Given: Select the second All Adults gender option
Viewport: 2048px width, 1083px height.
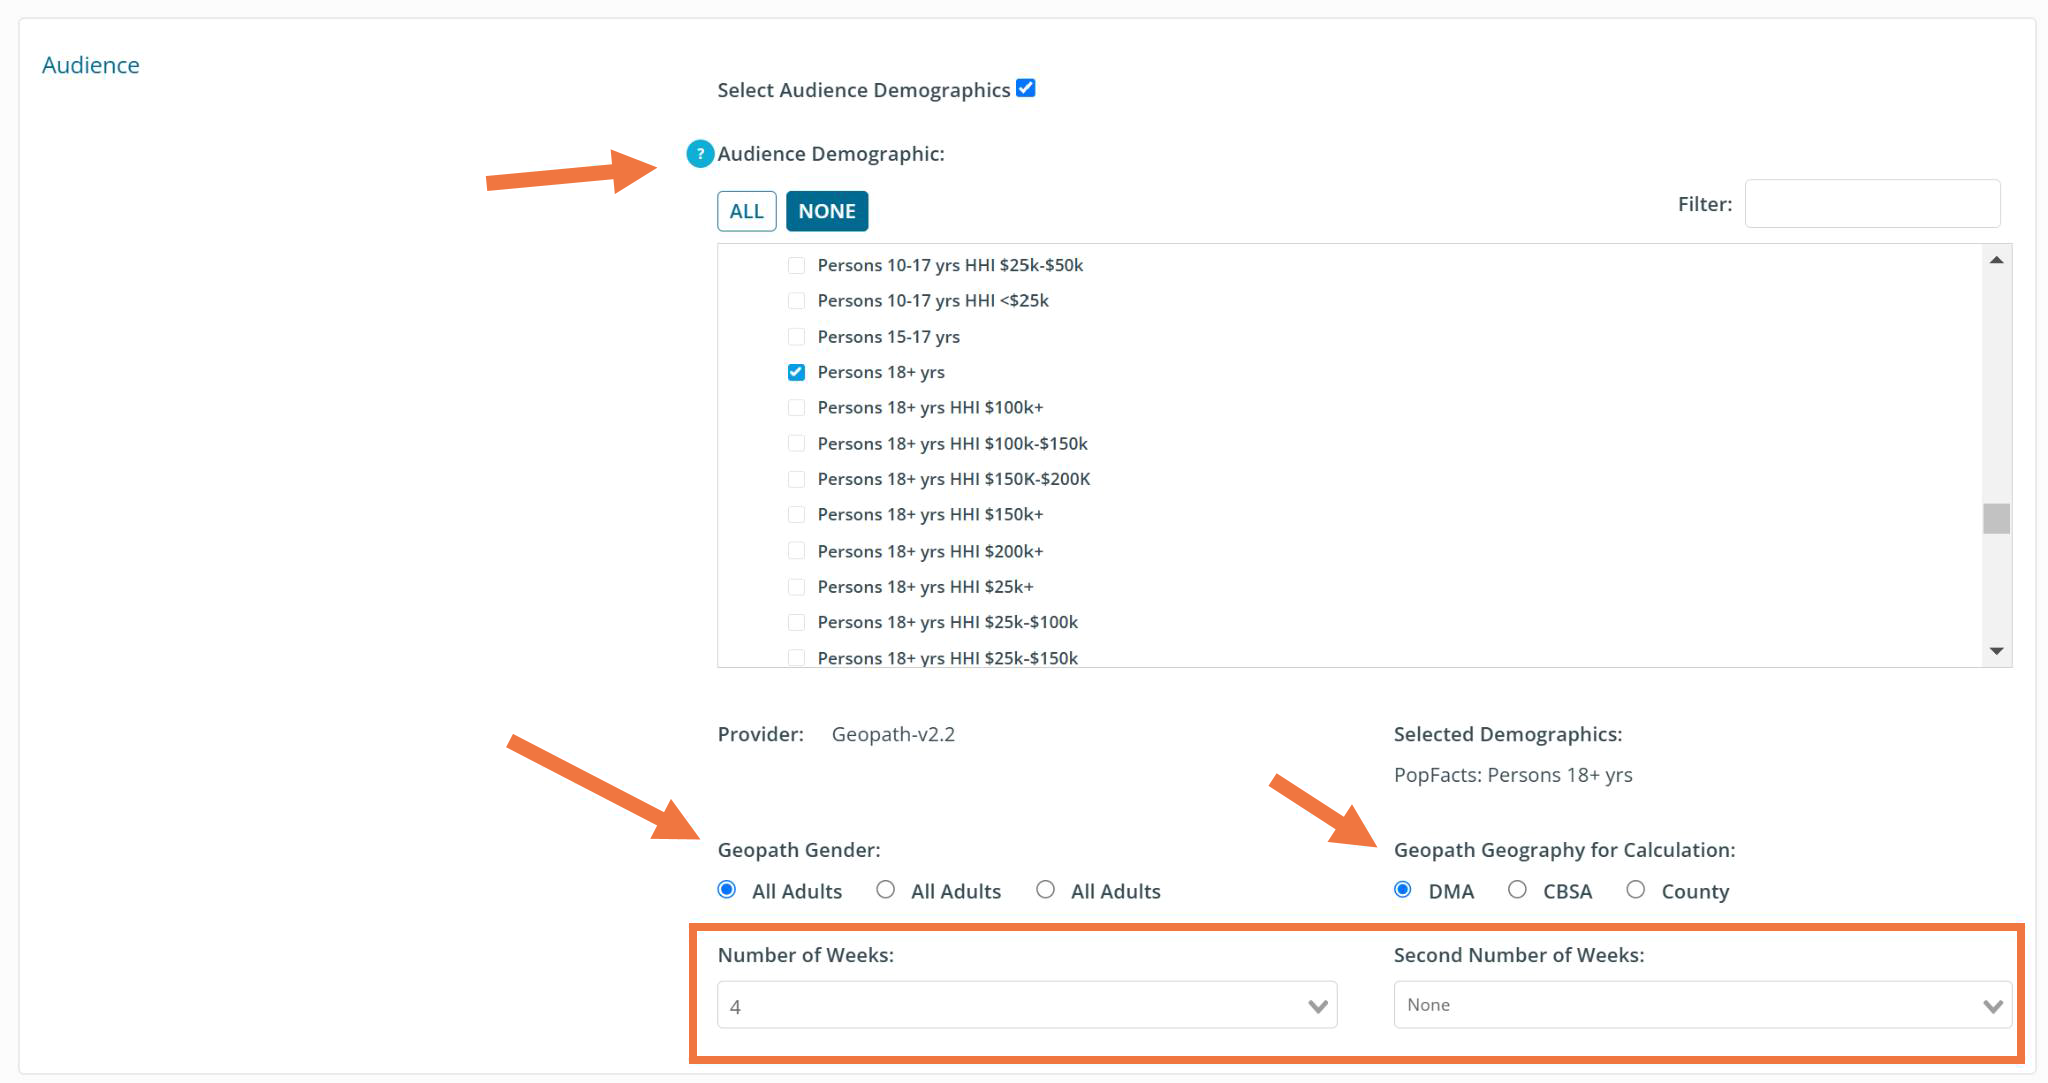Looking at the screenshot, I should click(x=885, y=890).
